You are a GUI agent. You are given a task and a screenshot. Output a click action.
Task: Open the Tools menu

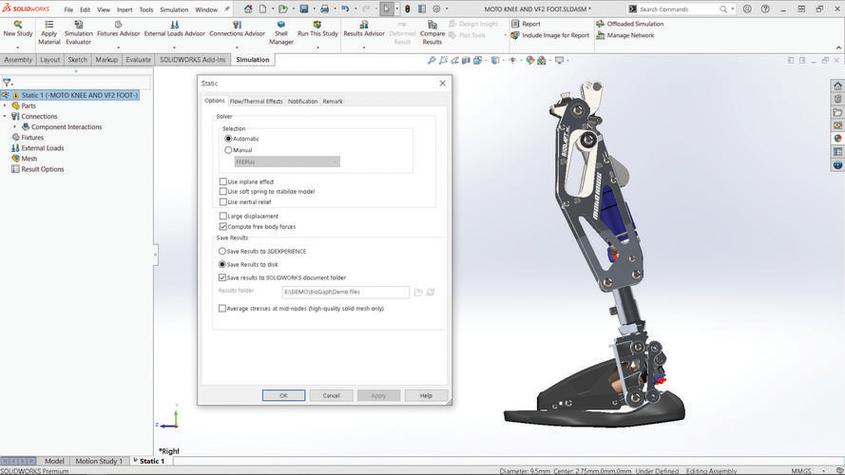(x=146, y=10)
